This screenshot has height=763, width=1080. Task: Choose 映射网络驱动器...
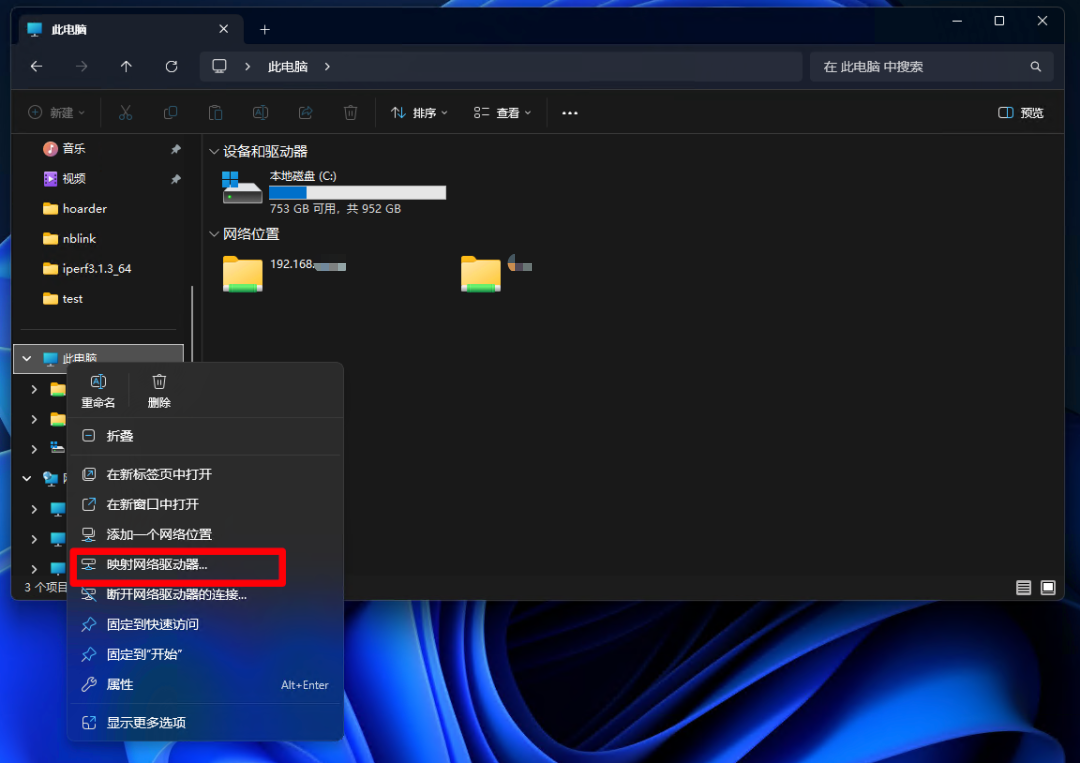point(205,565)
